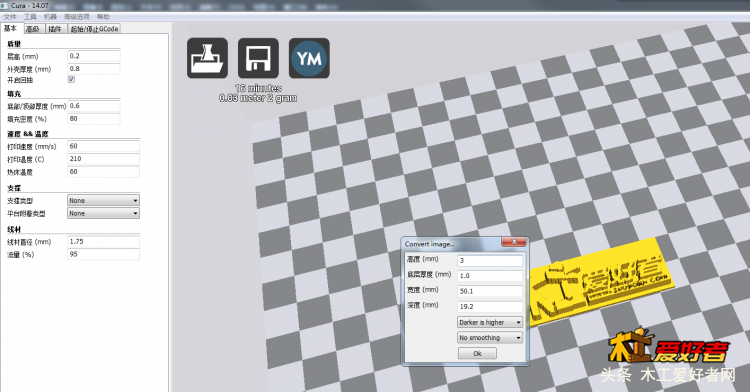Open the plugins tab

point(55,29)
